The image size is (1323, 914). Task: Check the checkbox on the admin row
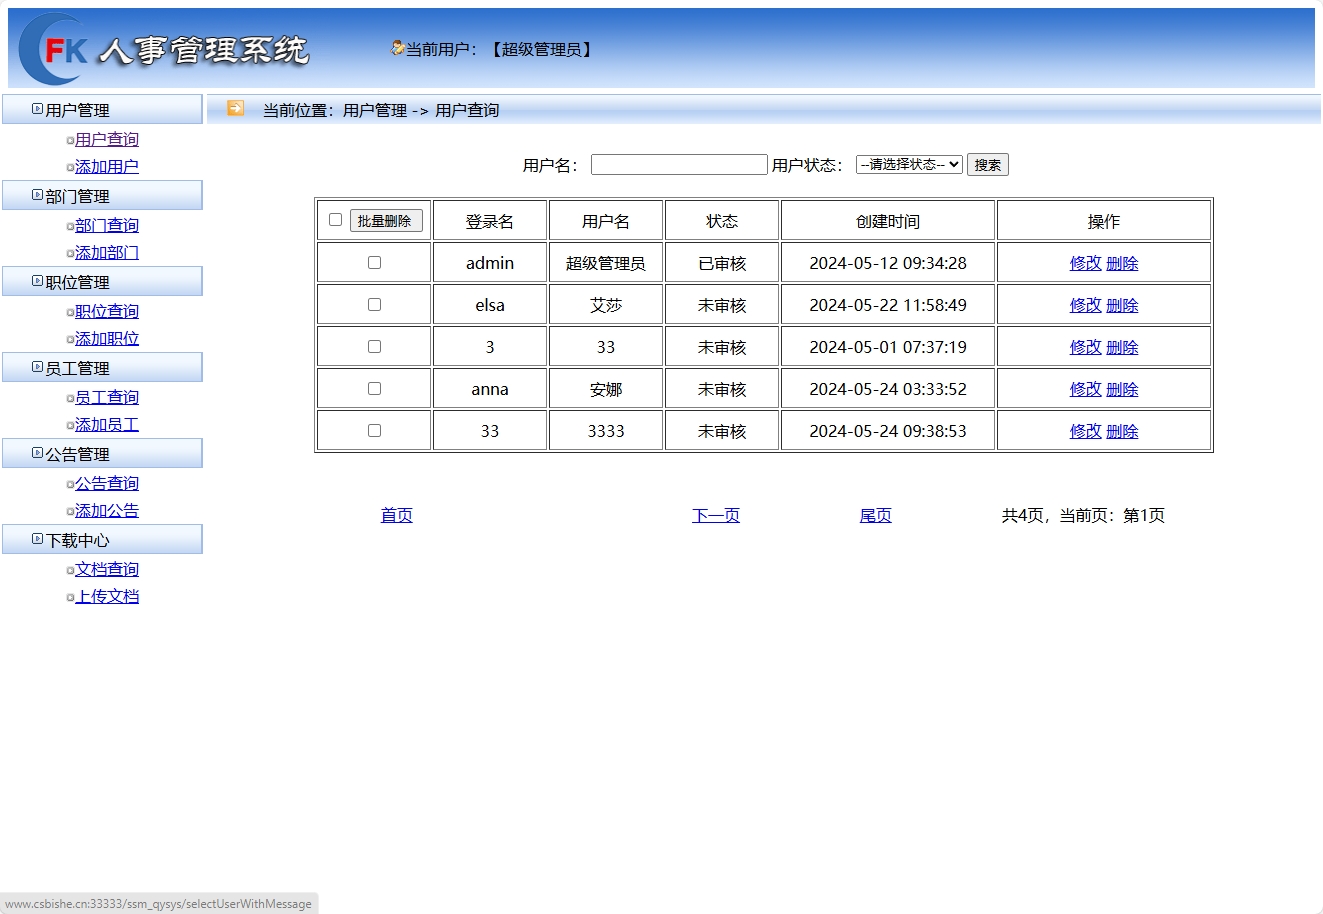[x=373, y=262]
